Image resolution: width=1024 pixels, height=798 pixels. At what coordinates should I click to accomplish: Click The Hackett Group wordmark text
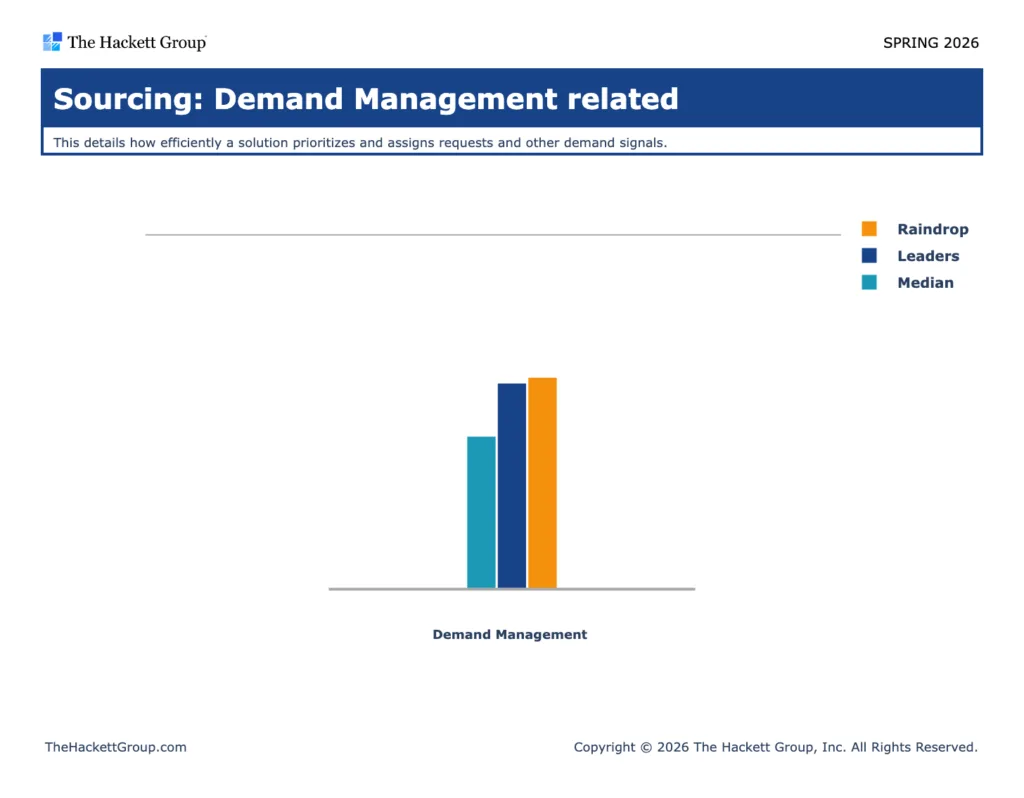pyautogui.click(x=136, y=42)
